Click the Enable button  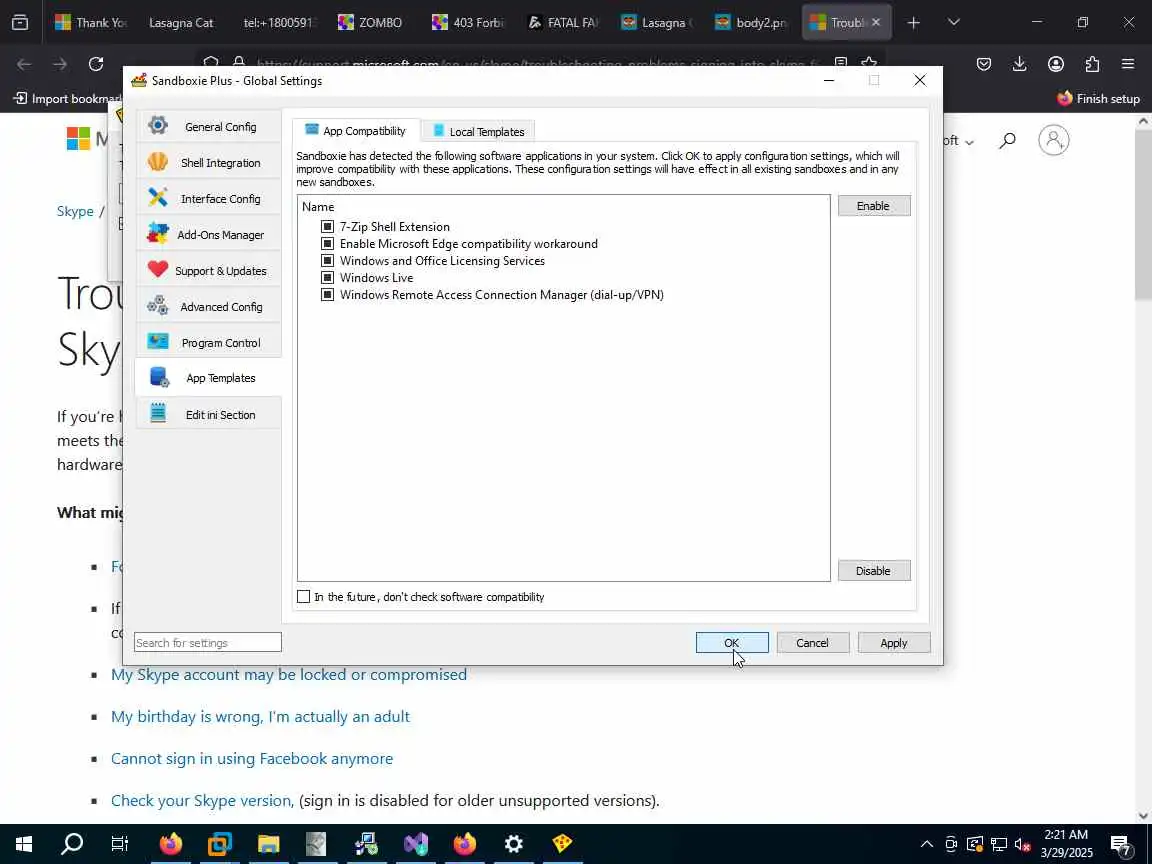874,206
